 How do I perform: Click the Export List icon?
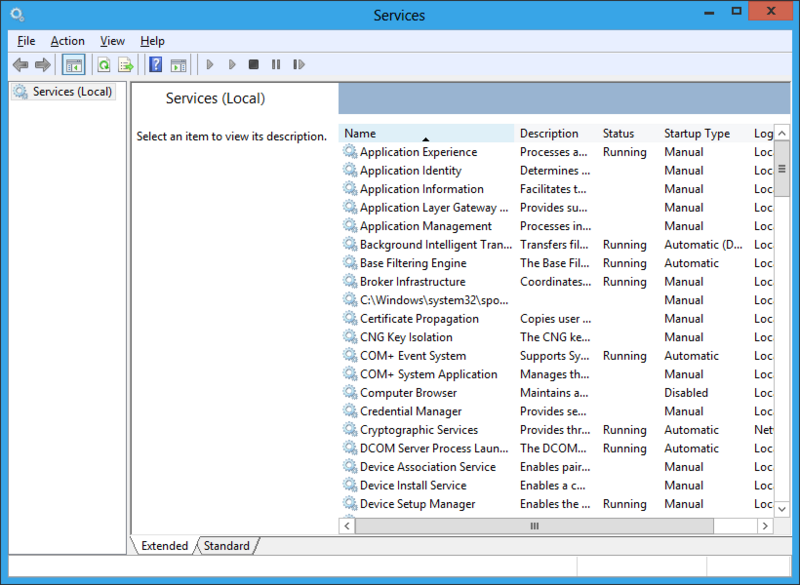(125, 65)
